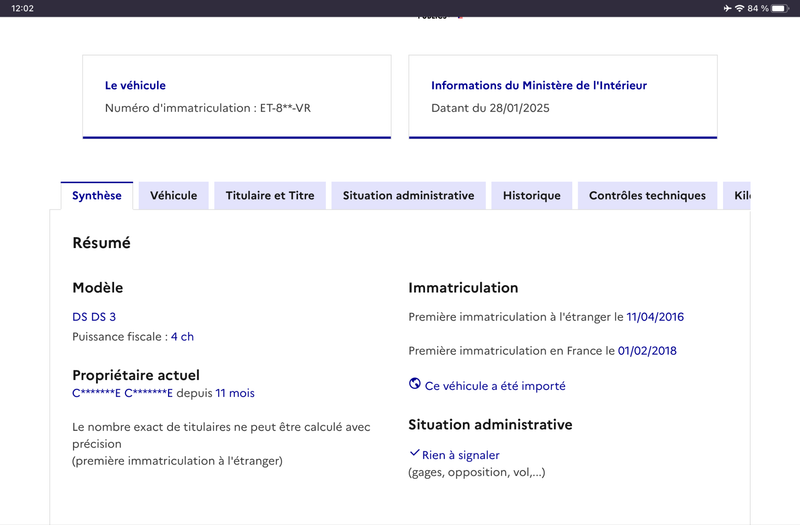Click 'Informations du Ministère de l'Intérieur' title
The width and height of the screenshot is (800, 525).
coord(539,85)
